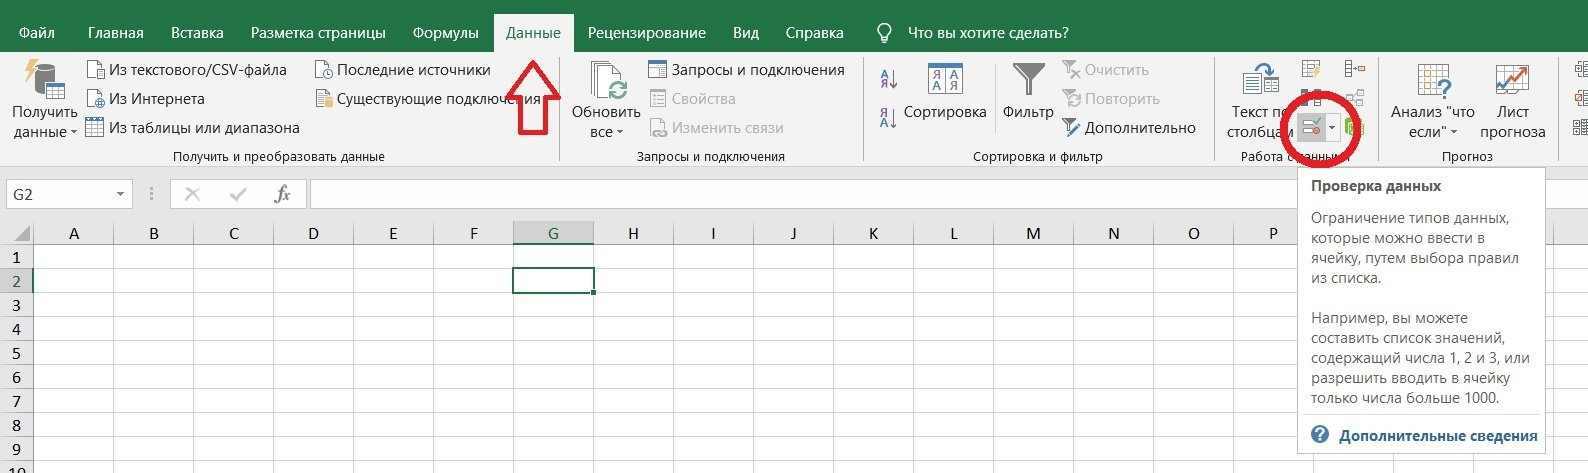1588x473 pixels.
Task: Sort ascending A to Я icon
Action: click(x=888, y=78)
